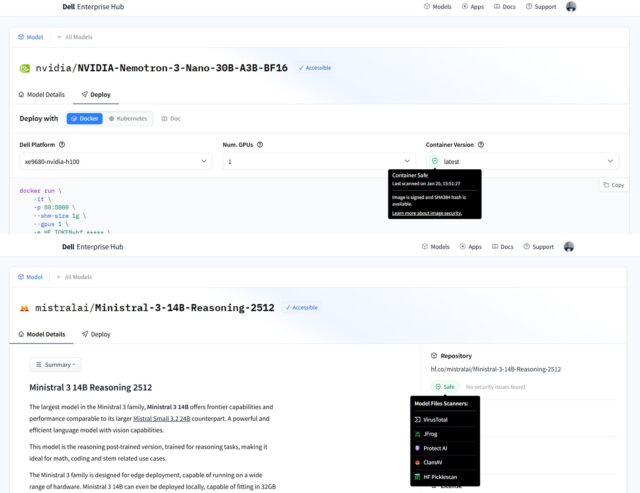Switch deploy method to Kubernetes
The width and height of the screenshot is (640, 493).
click(x=129, y=118)
